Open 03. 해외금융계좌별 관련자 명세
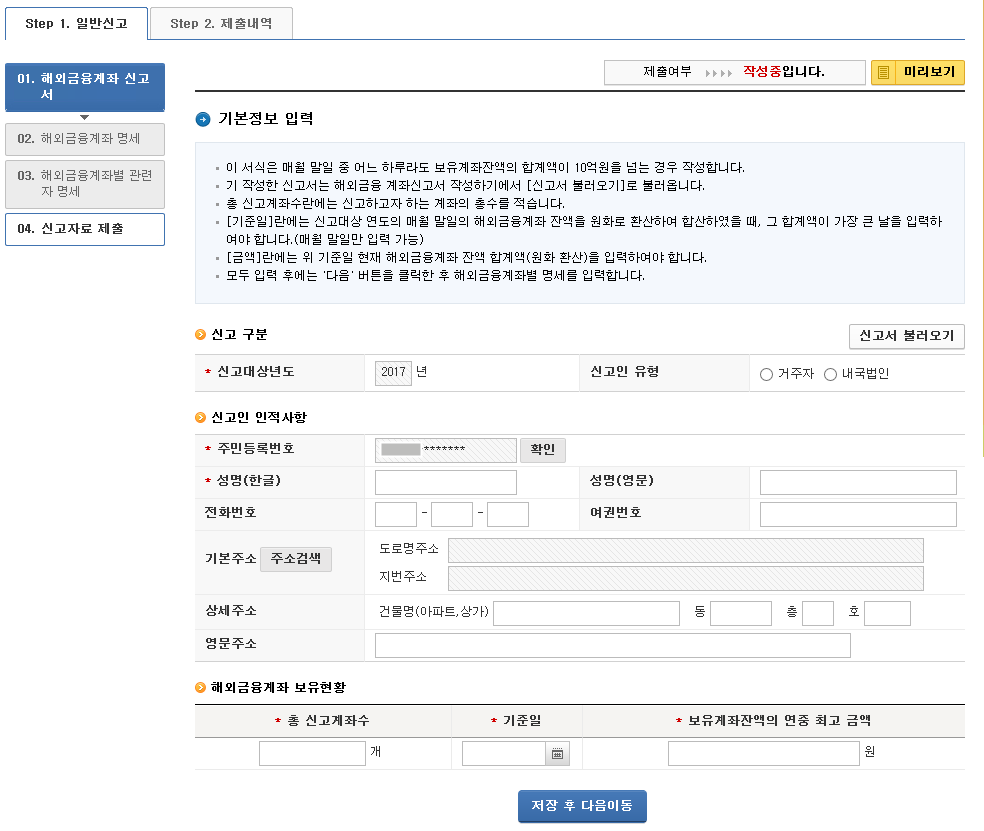This screenshot has height=831, width=984. click(x=85, y=183)
